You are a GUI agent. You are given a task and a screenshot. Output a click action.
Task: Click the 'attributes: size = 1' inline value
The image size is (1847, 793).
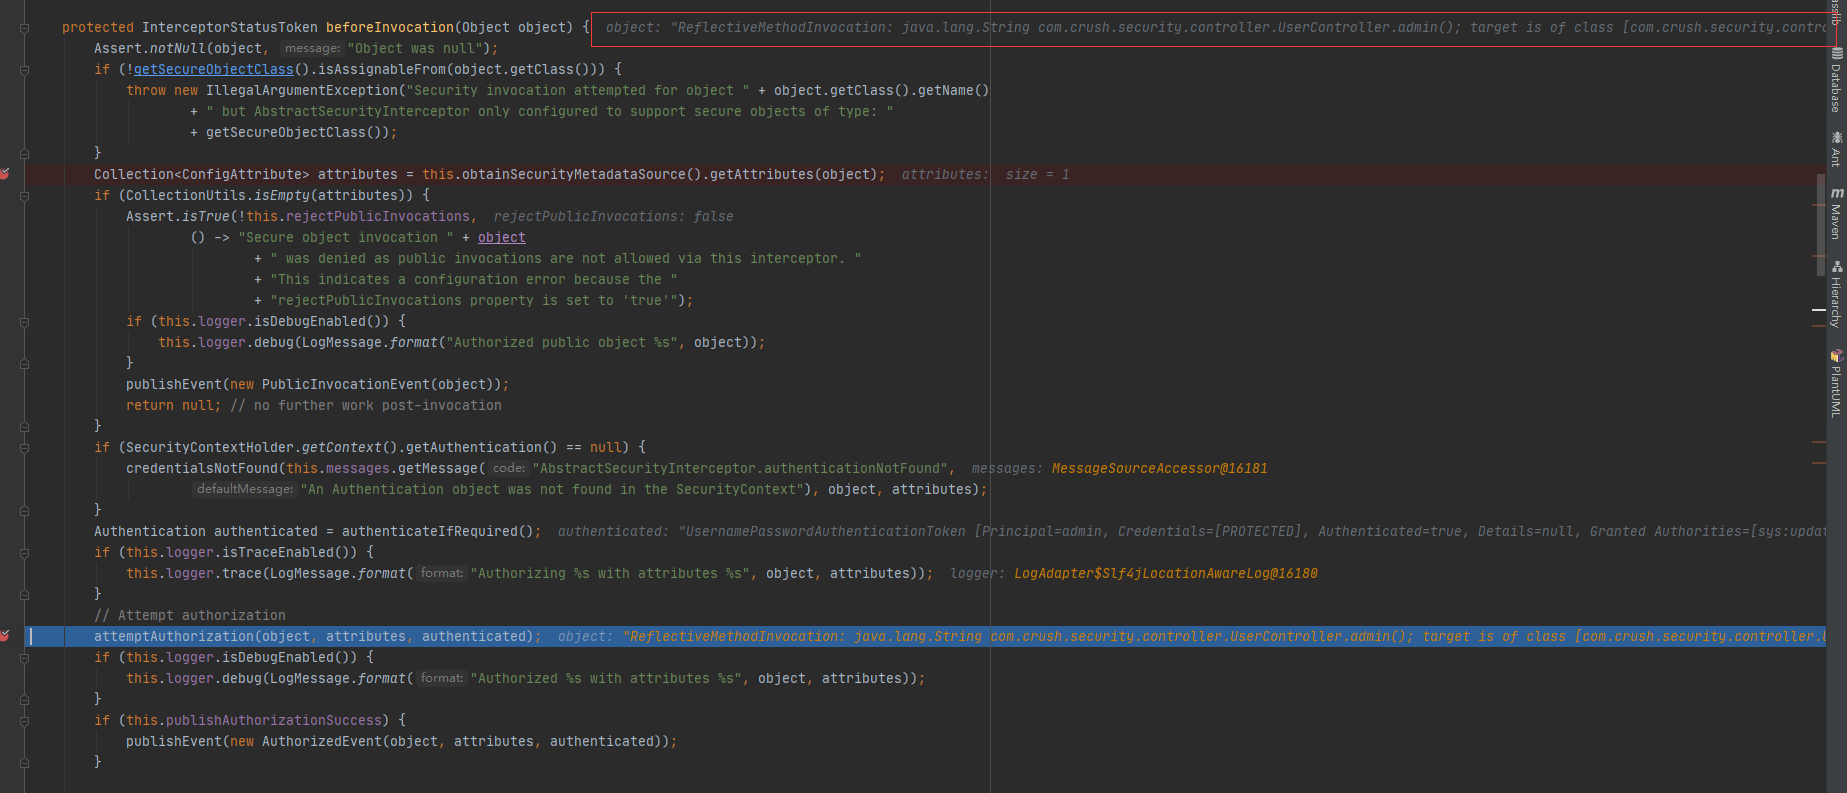986,174
